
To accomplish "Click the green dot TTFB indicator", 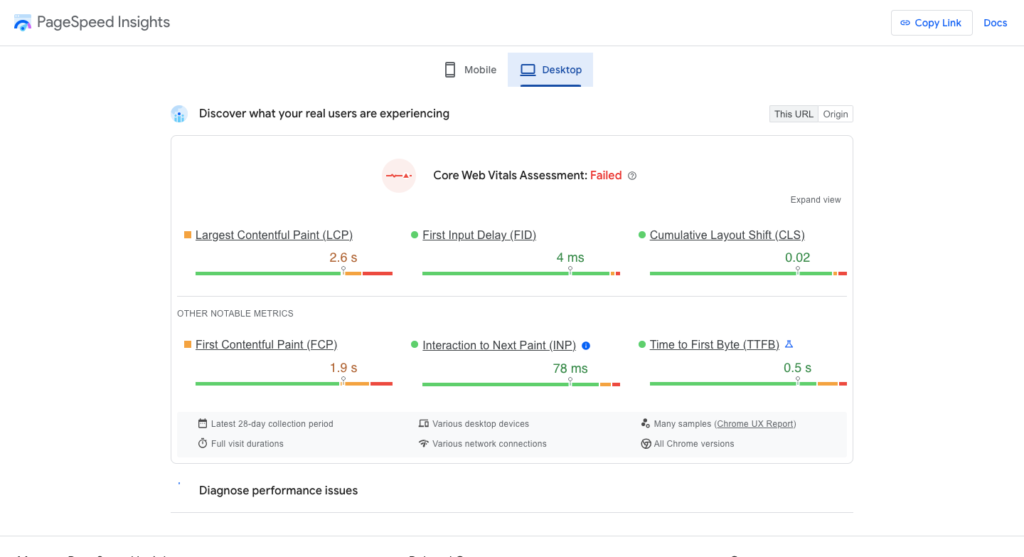I will pyautogui.click(x=641, y=344).
